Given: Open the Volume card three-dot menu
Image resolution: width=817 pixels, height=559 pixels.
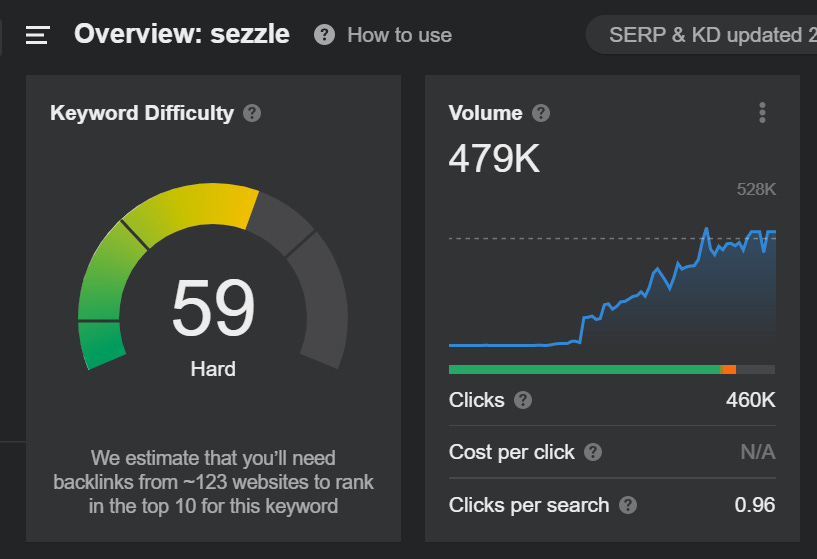Looking at the screenshot, I should click(x=762, y=113).
